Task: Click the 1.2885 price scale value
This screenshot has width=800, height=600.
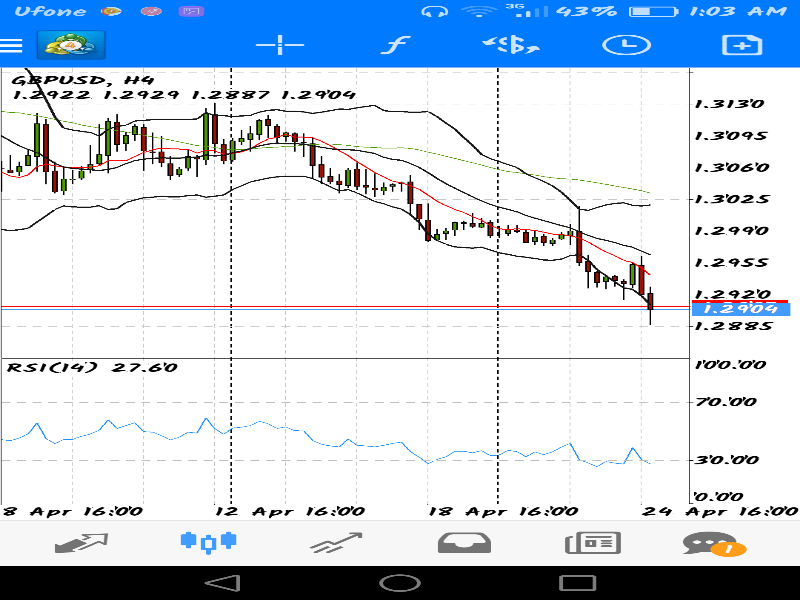Action: [x=734, y=326]
